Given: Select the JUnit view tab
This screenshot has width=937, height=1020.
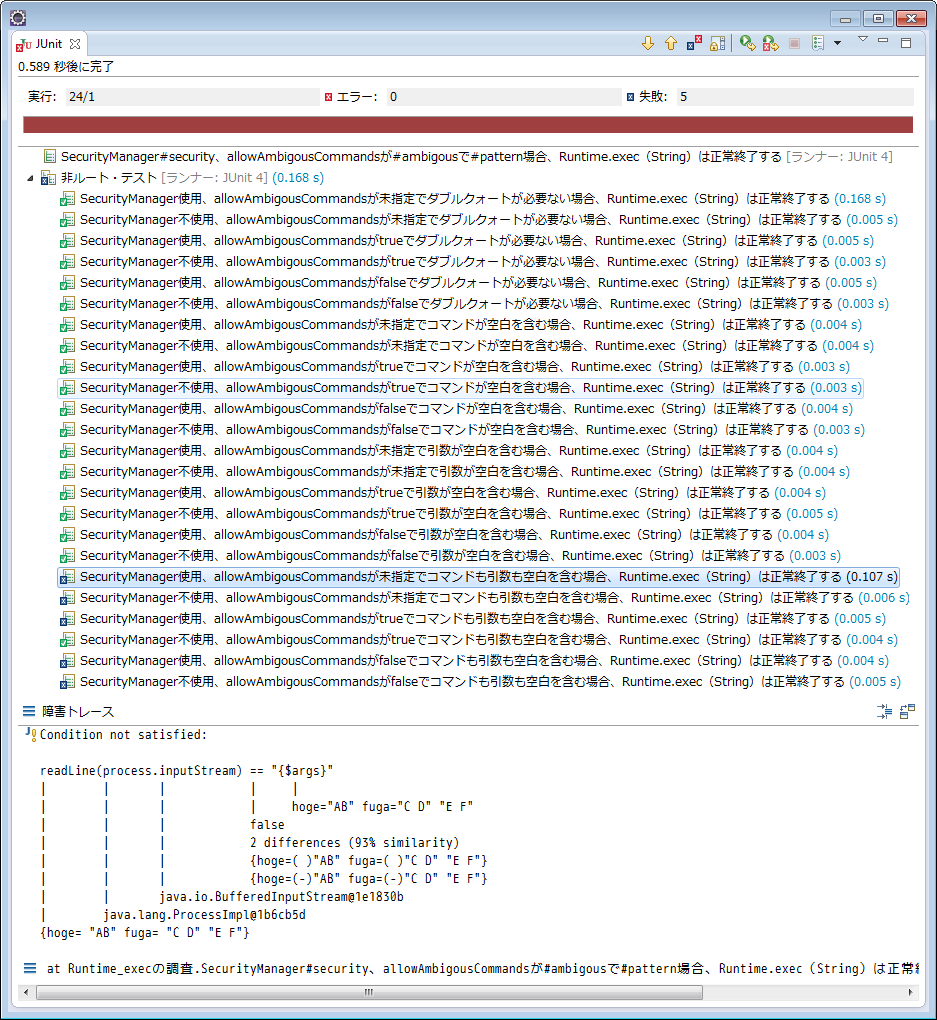Looking at the screenshot, I should (x=48, y=44).
